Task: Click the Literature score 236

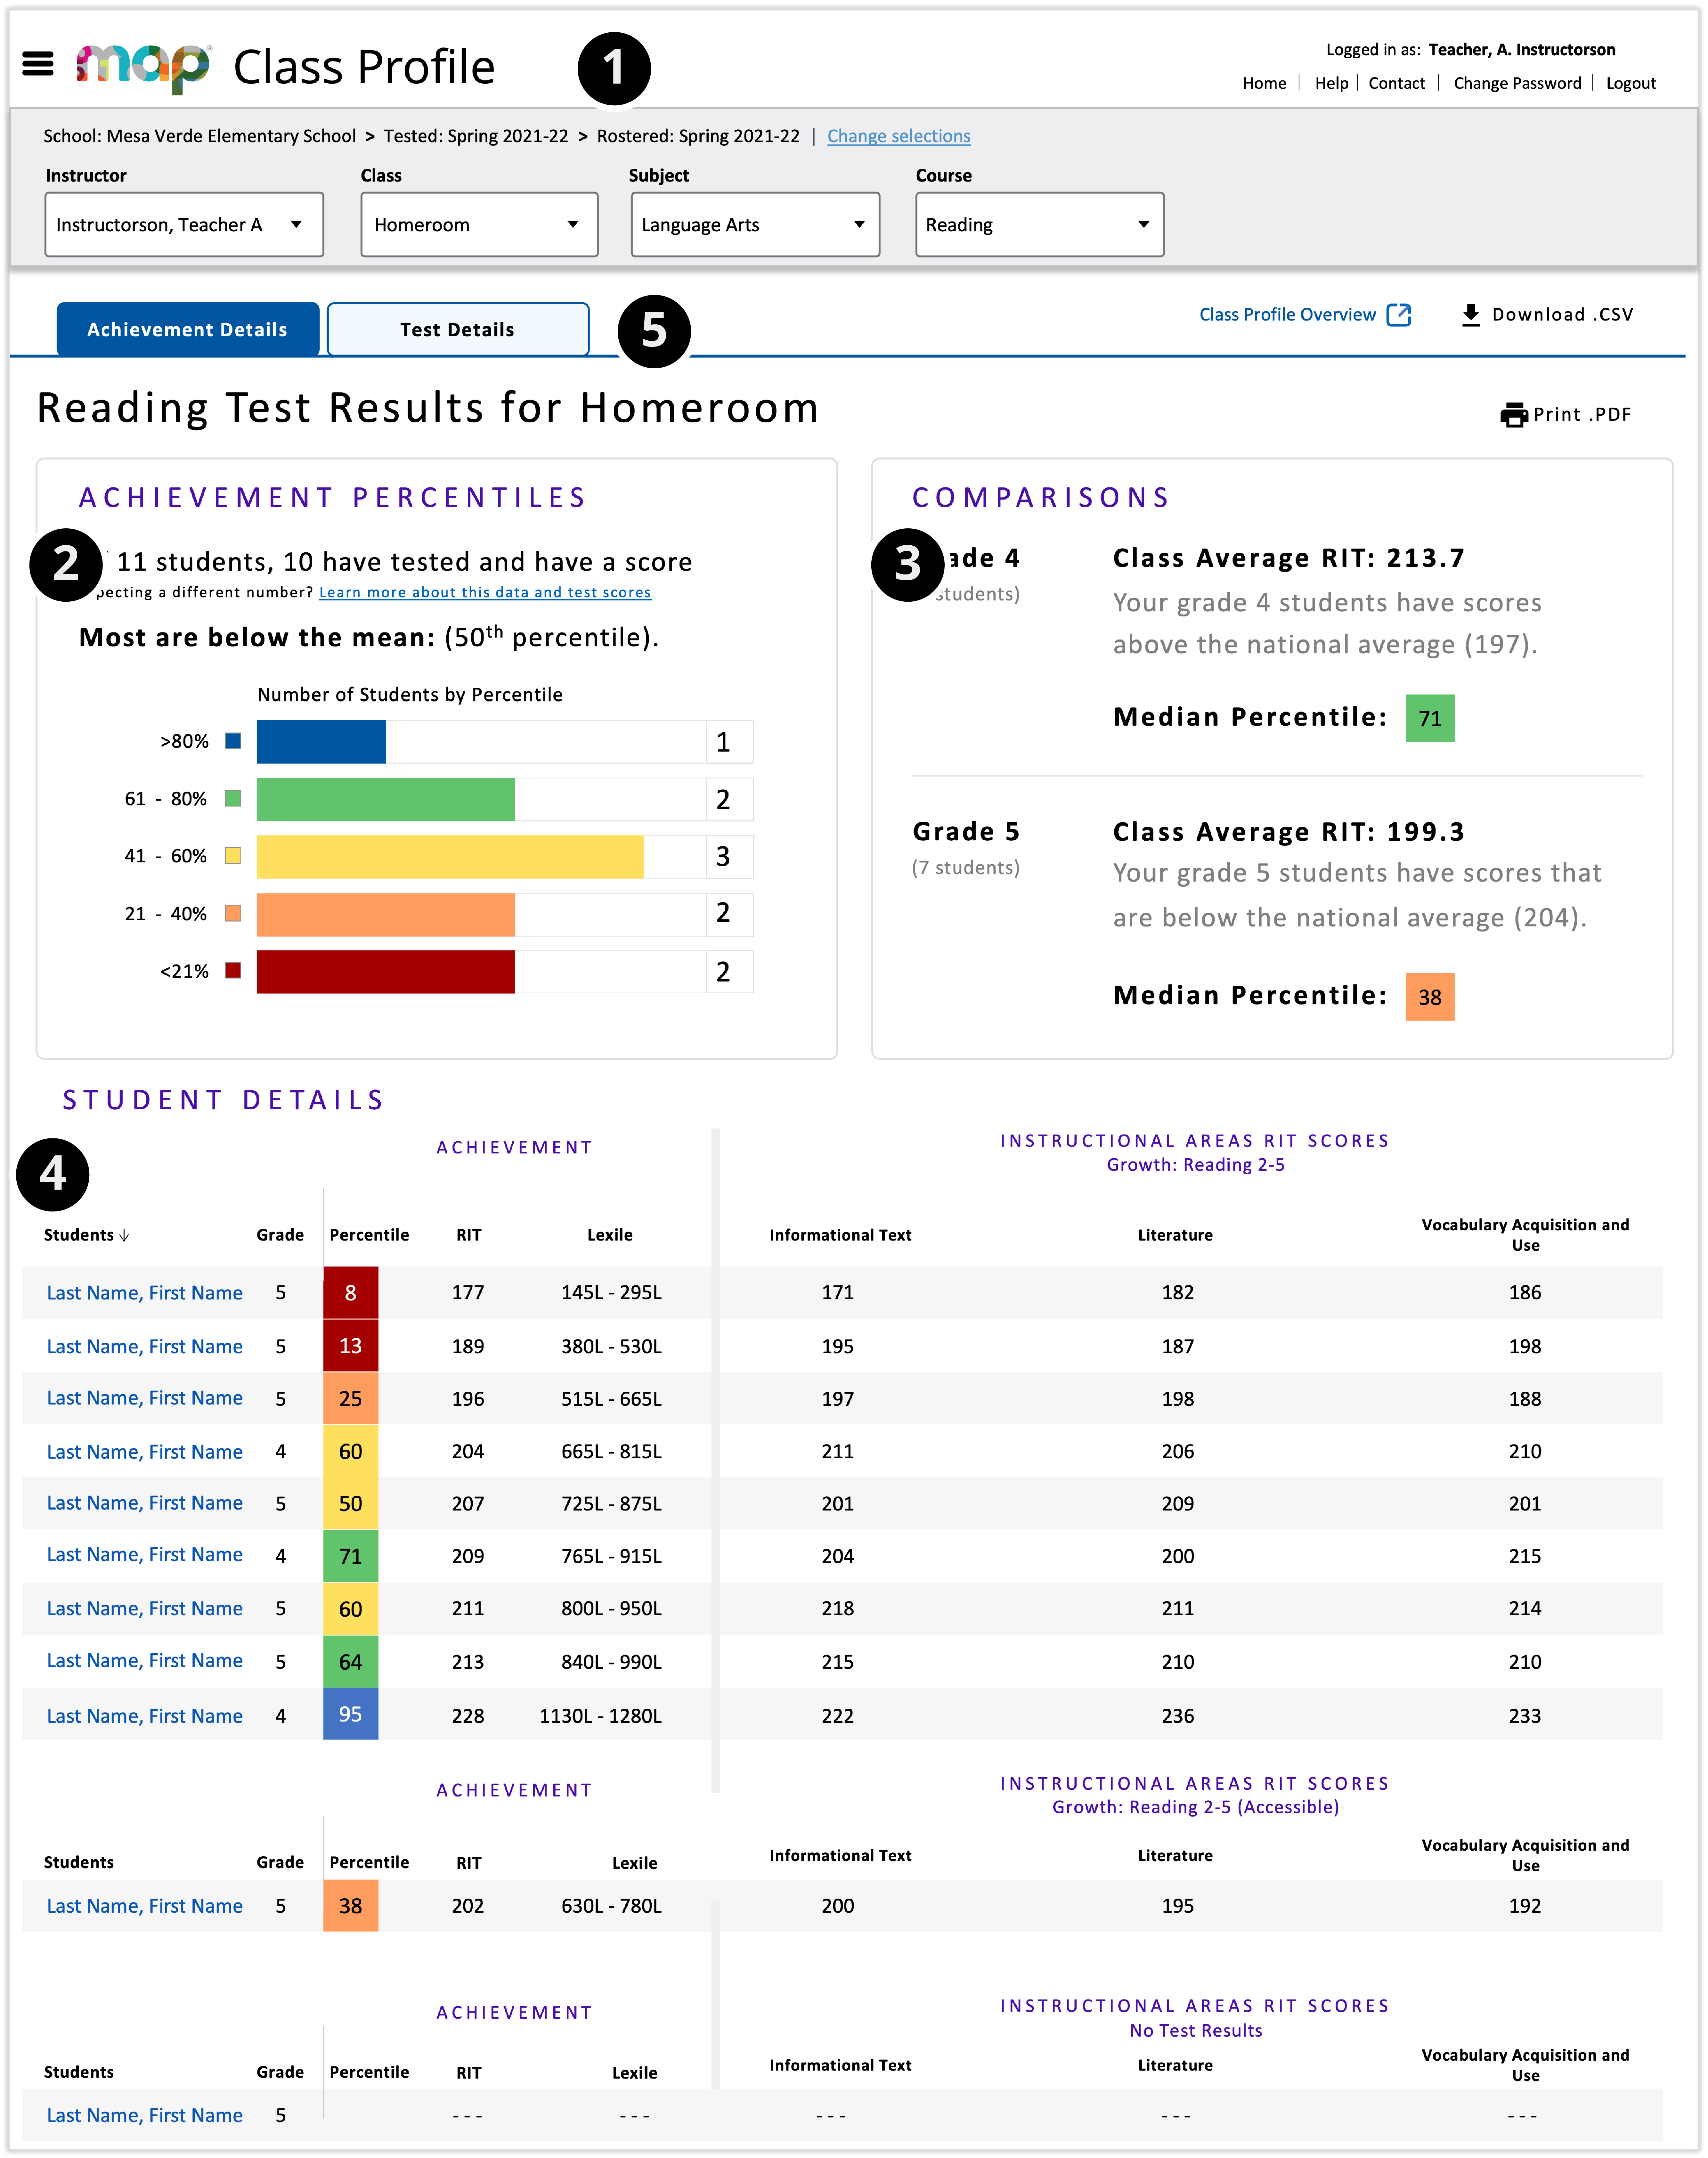Action: pyautogui.click(x=1178, y=1716)
